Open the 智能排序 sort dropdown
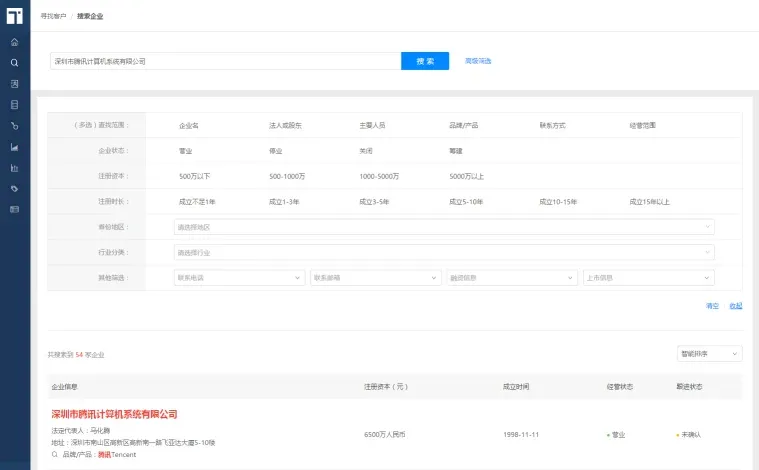The image size is (759, 470). pos(709,354)
